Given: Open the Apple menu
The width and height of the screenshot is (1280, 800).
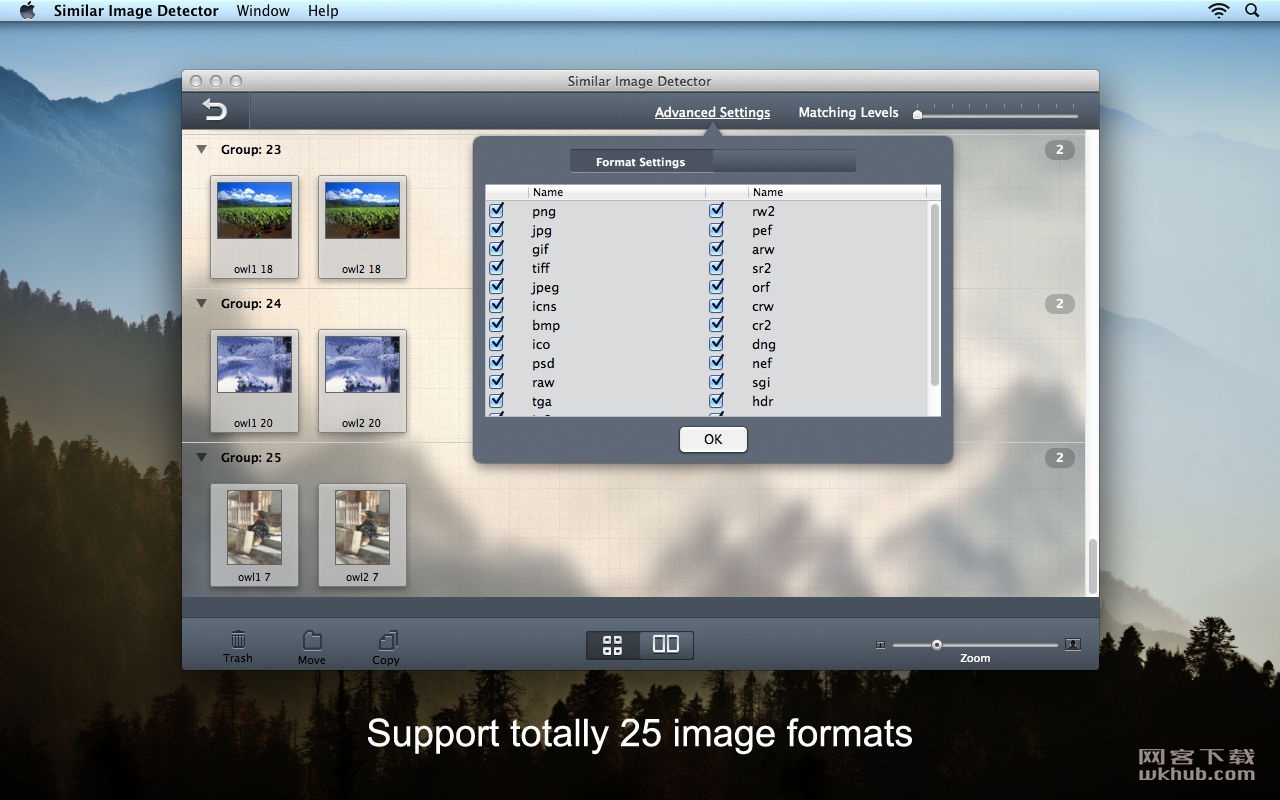Looking at the screenshot, I should coord(28,11).
